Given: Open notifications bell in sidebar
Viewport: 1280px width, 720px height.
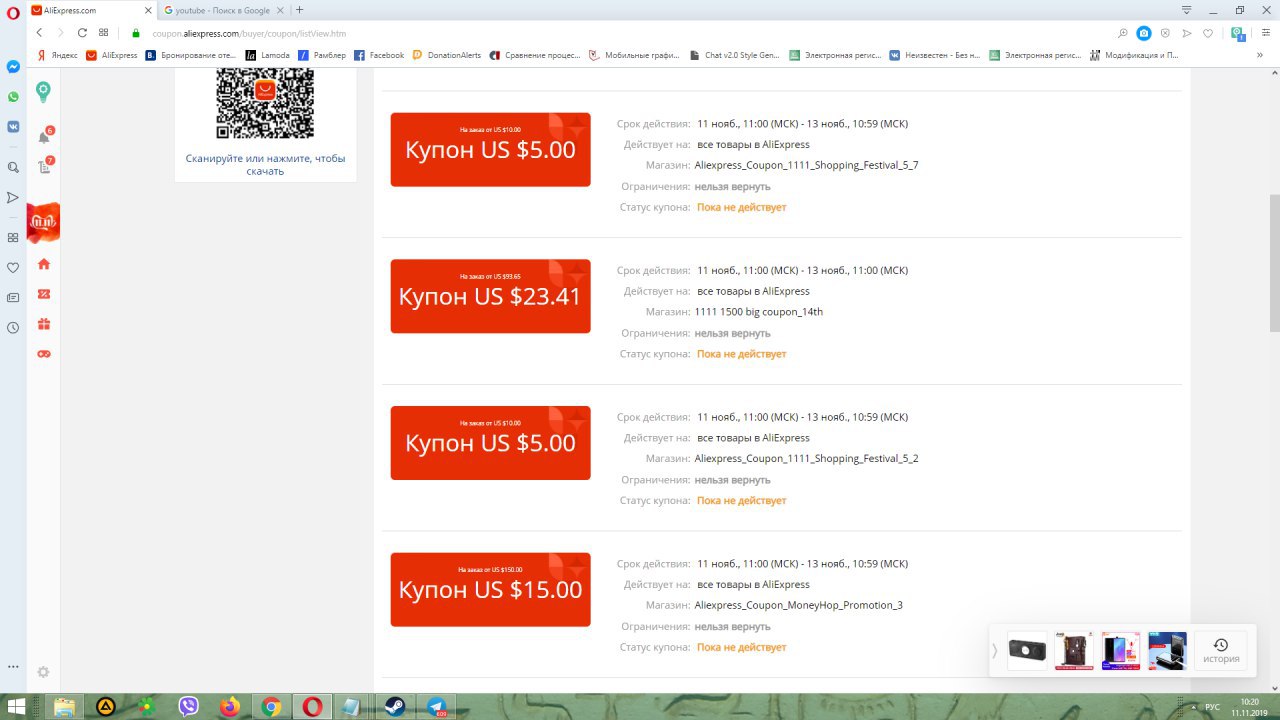Looking at the screenshot, I should tap(44, 137).
